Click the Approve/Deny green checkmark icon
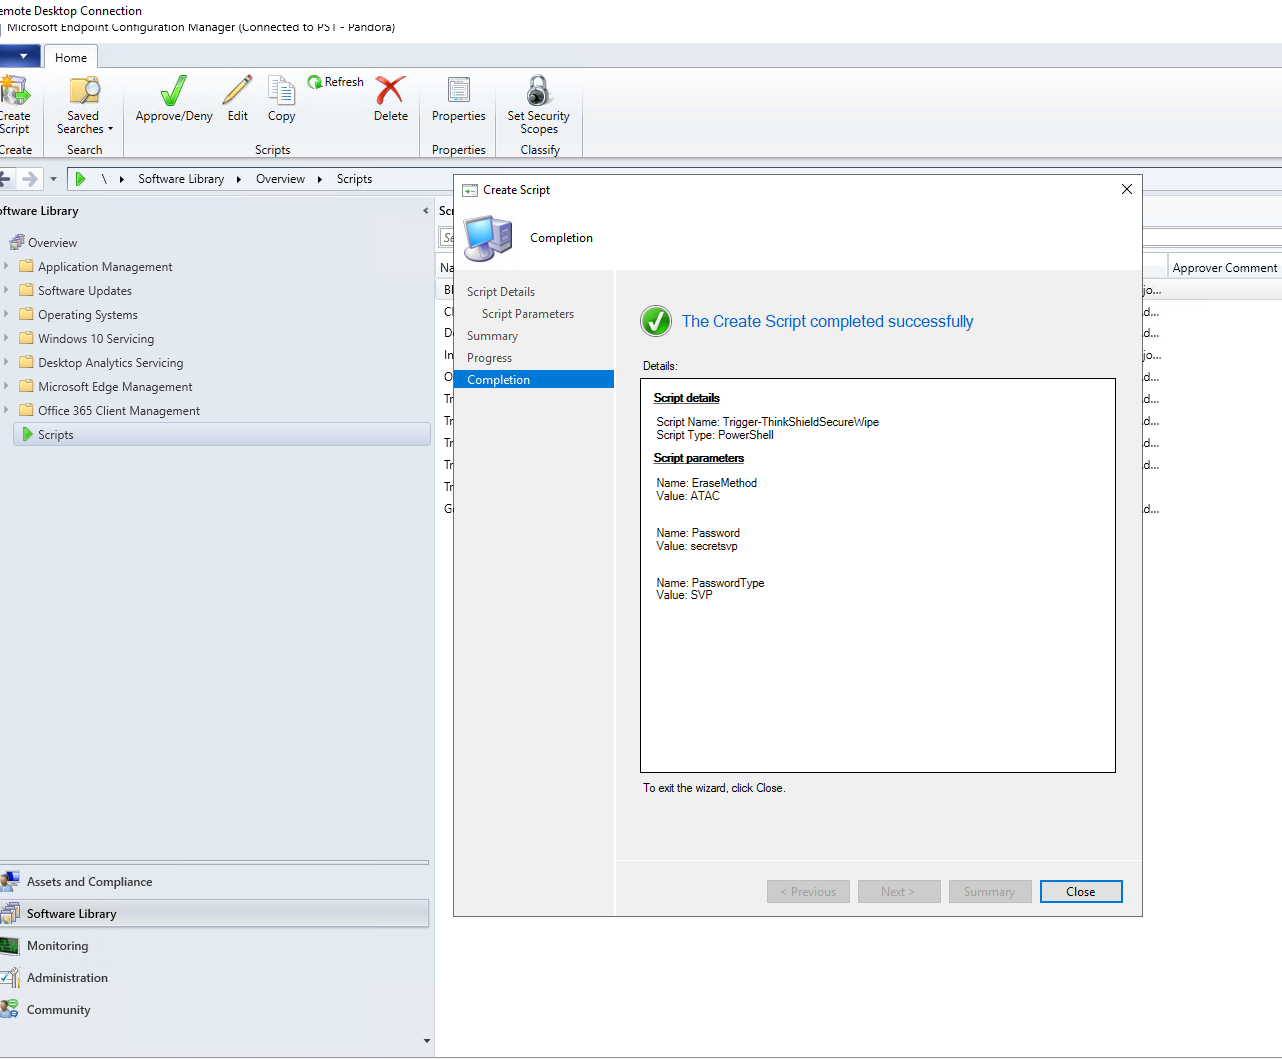Image resolution: width=1282 pixels, height=1059 pixels. pyautogui.click(x=174, y=91)
